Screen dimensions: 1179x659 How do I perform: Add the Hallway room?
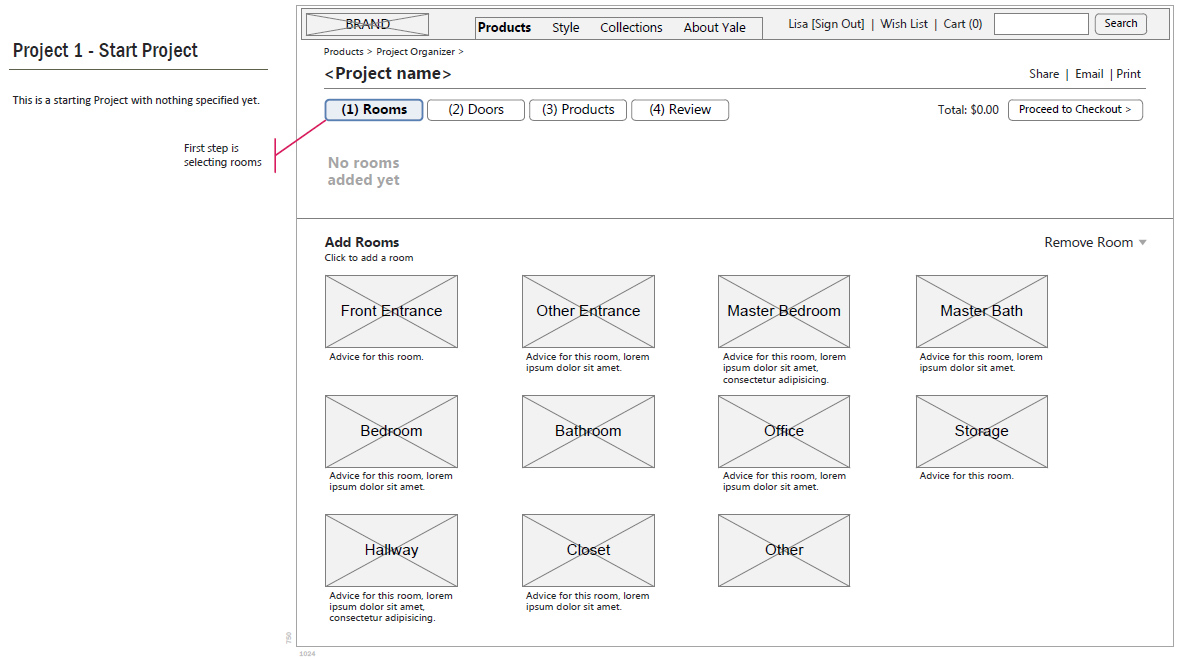(x=391, y=550)
